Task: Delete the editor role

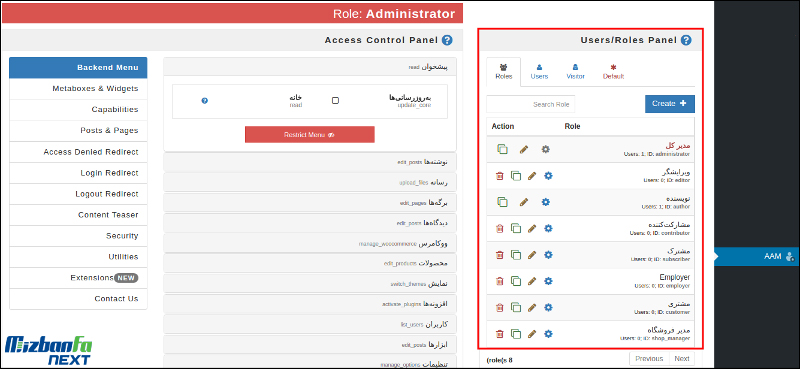Action: pyautogui.click(x=500, y=176)
